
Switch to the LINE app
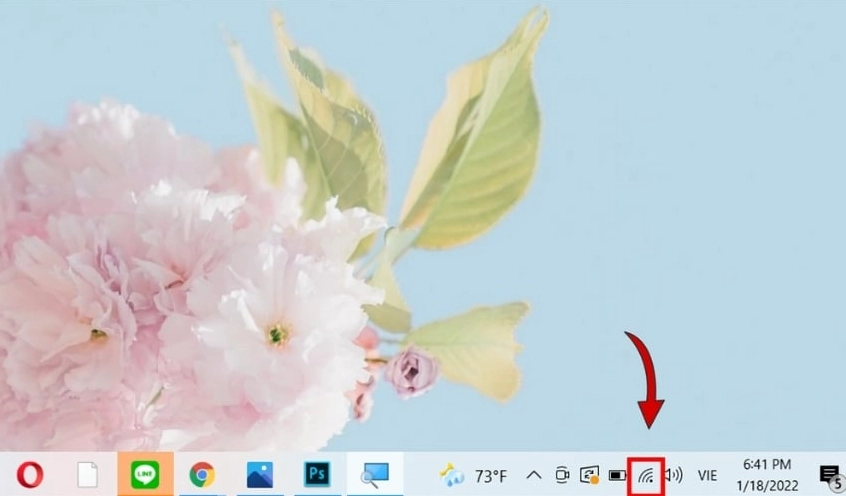[145, 475]
